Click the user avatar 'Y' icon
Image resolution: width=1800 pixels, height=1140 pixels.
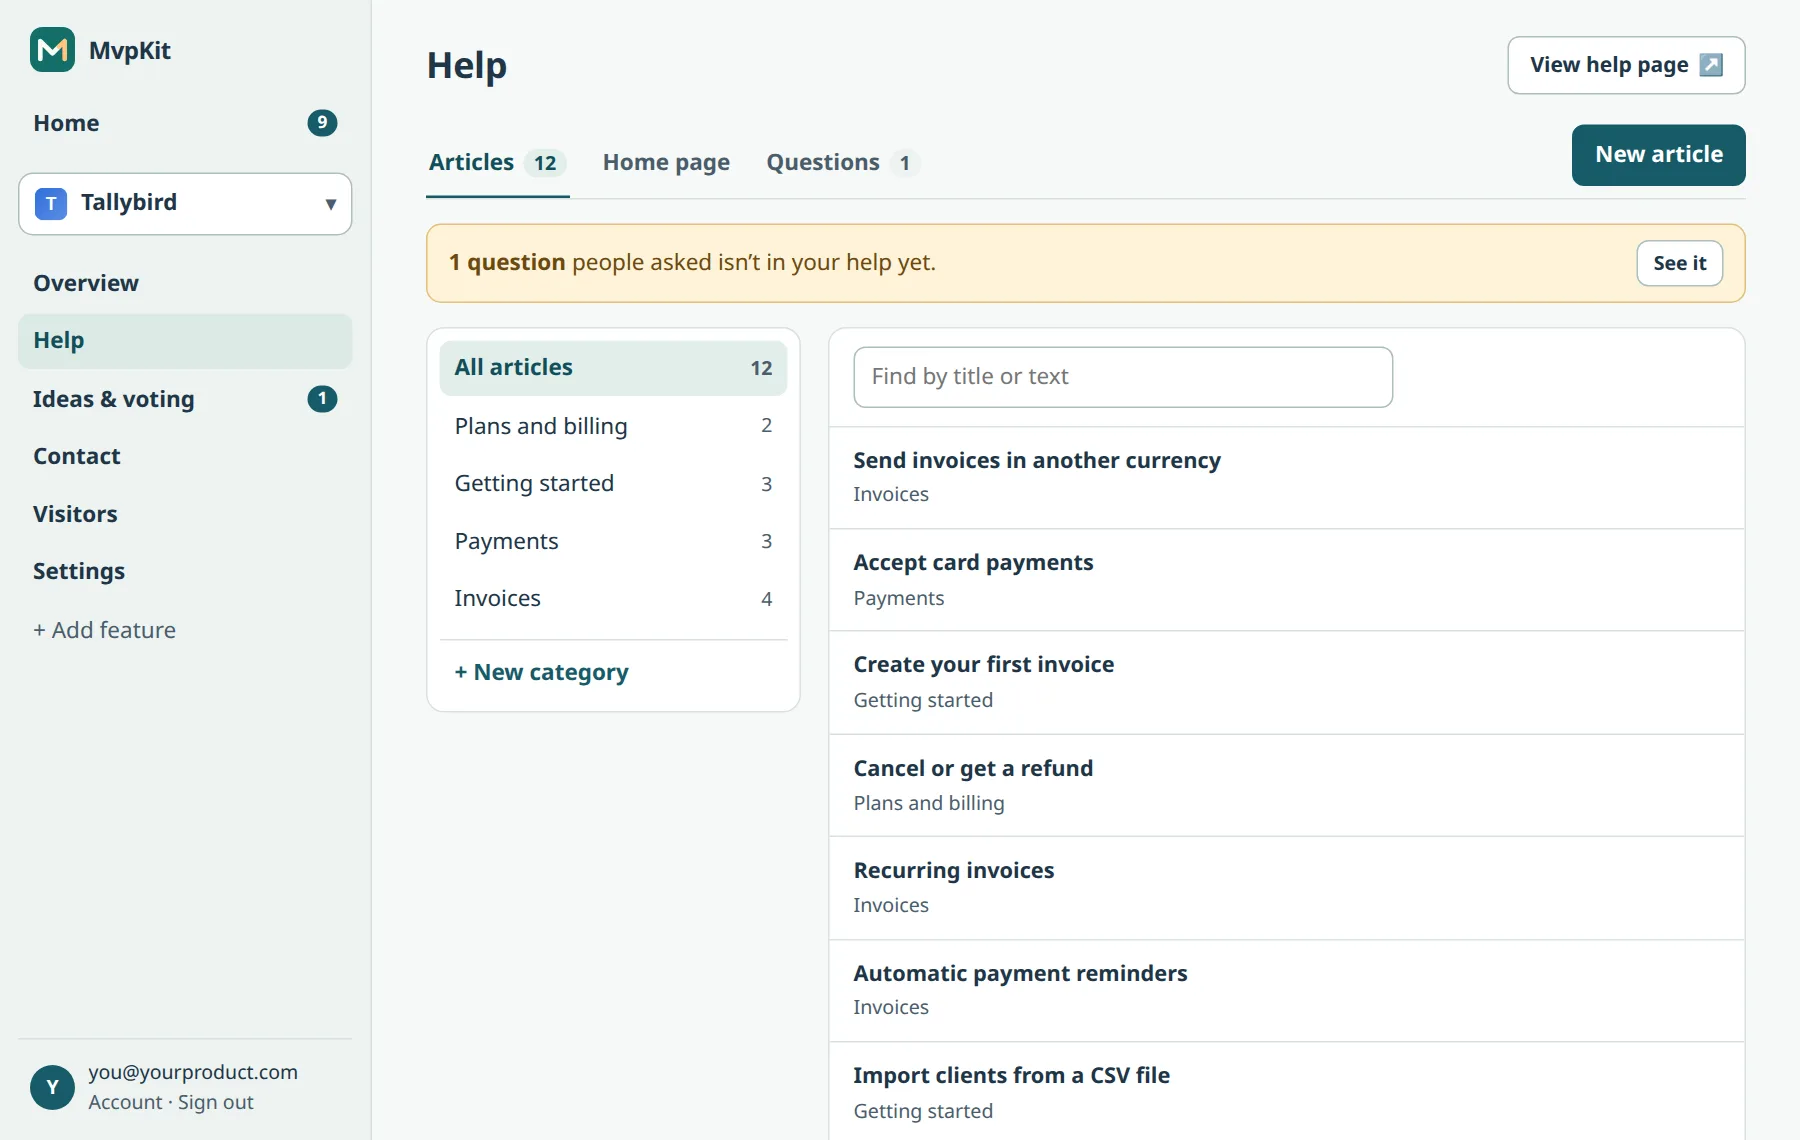pyautogui.click(x=52, y=1087)
